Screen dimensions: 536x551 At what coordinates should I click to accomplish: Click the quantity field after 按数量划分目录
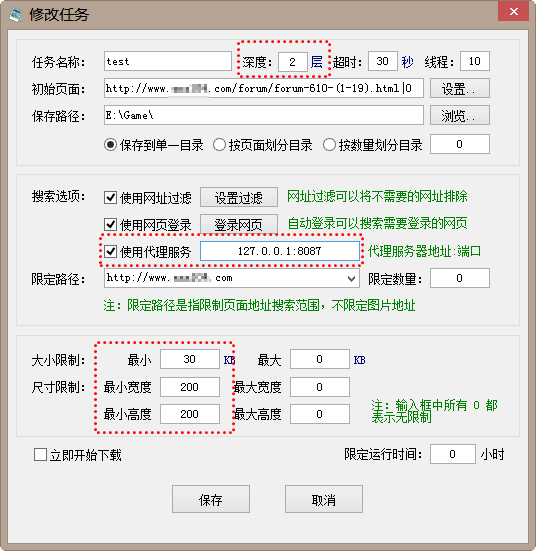[460, 144]
